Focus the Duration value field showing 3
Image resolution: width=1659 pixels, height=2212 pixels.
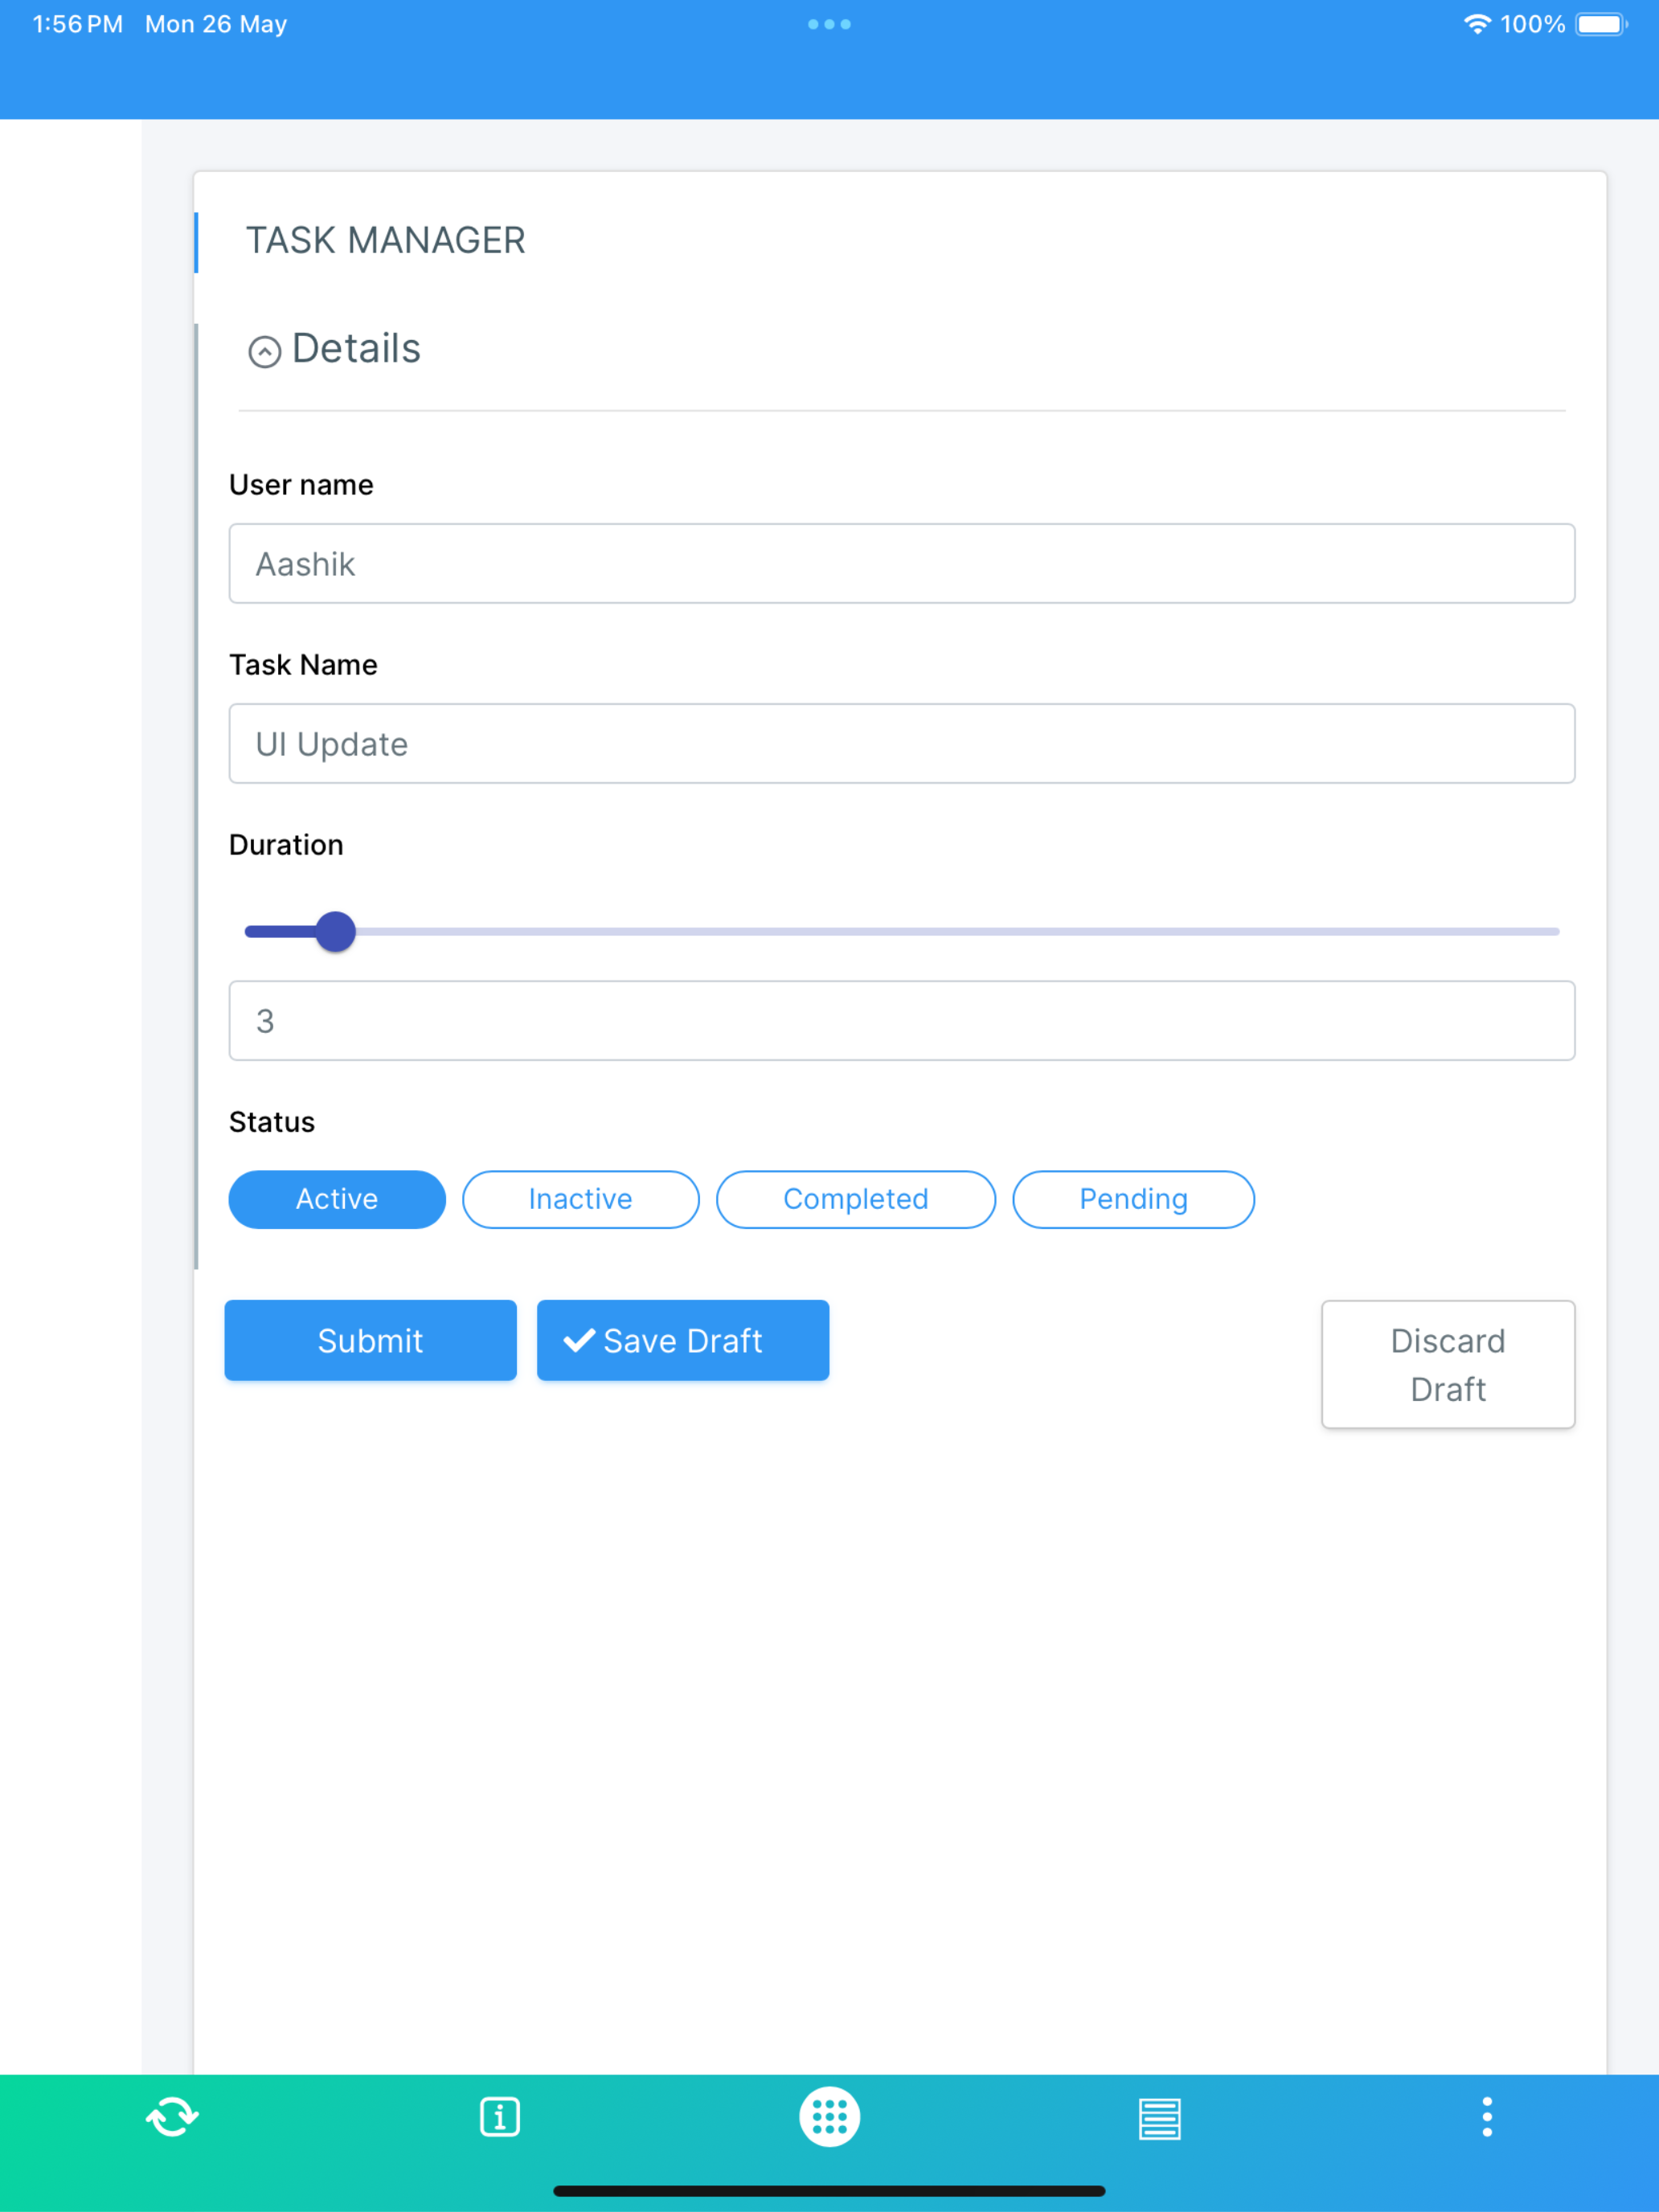pos(902,1020)
